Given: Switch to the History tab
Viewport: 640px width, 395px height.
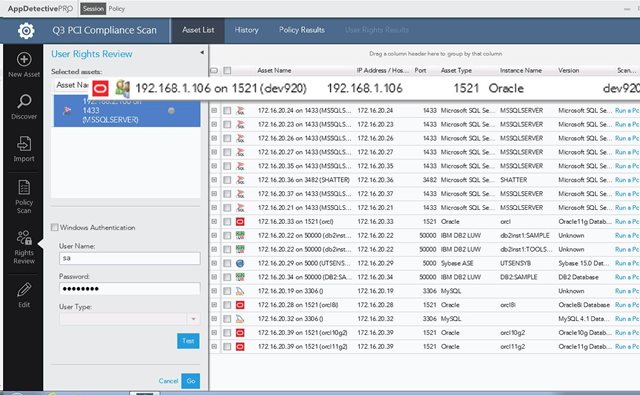Looking at the screenshot, I should [246, 30].
